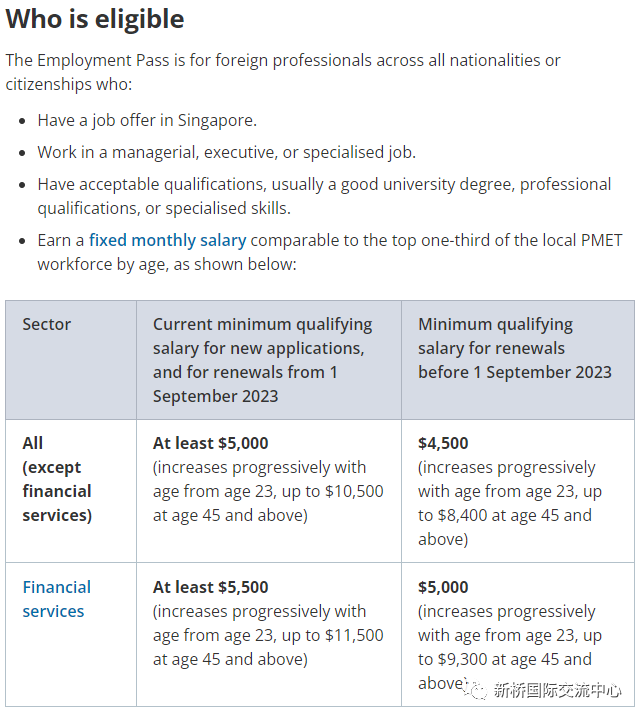Click the bold "At least $5,000" text
The image size is (642, 718).
[x=211, y=443]
